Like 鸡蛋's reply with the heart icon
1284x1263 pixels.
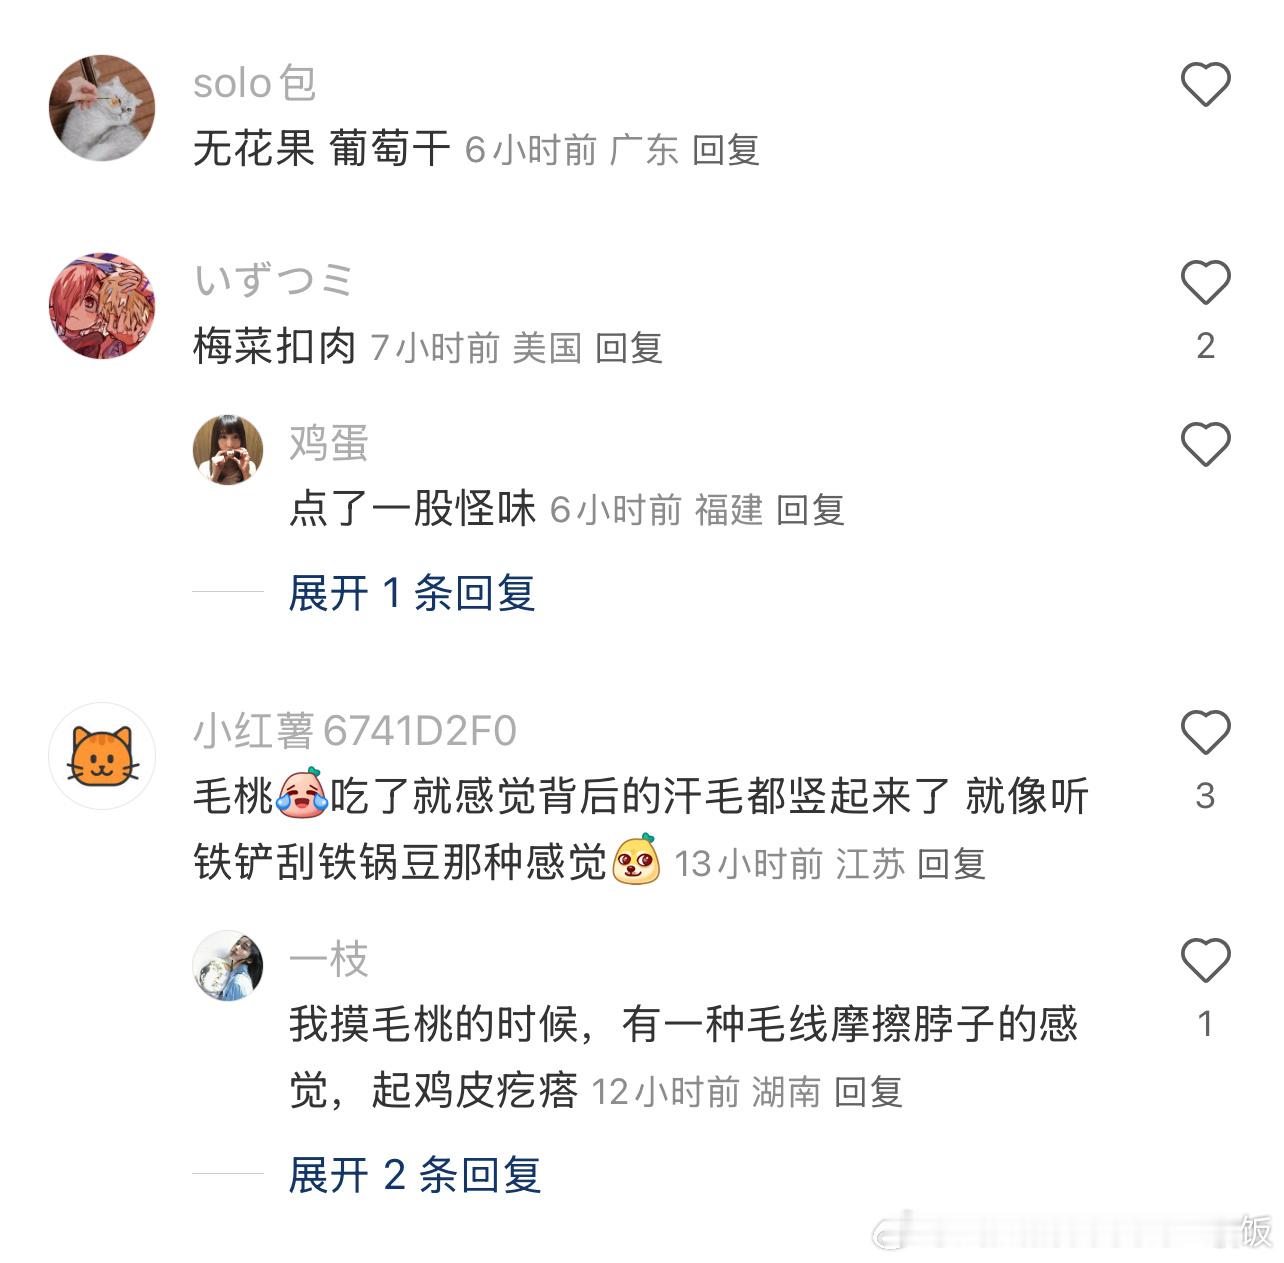coord(1205,444)
